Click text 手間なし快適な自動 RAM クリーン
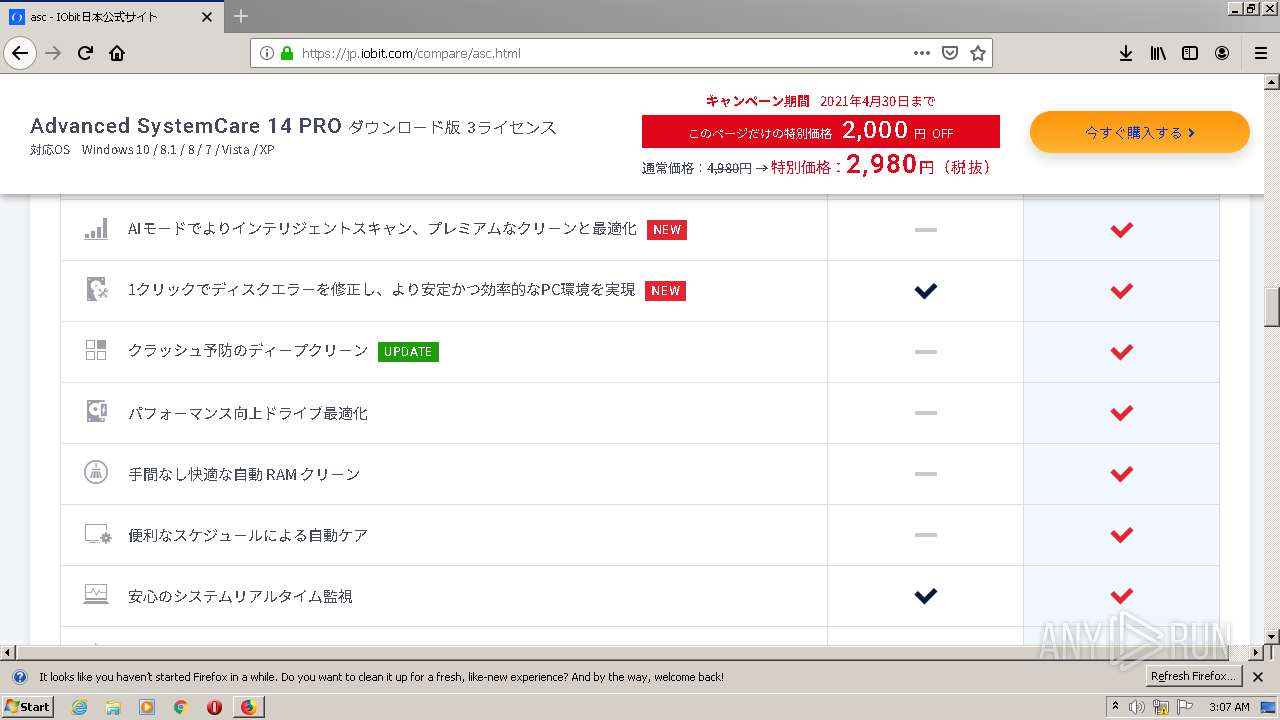This screenshot has height=720, width=1280. tap(244, 474)
